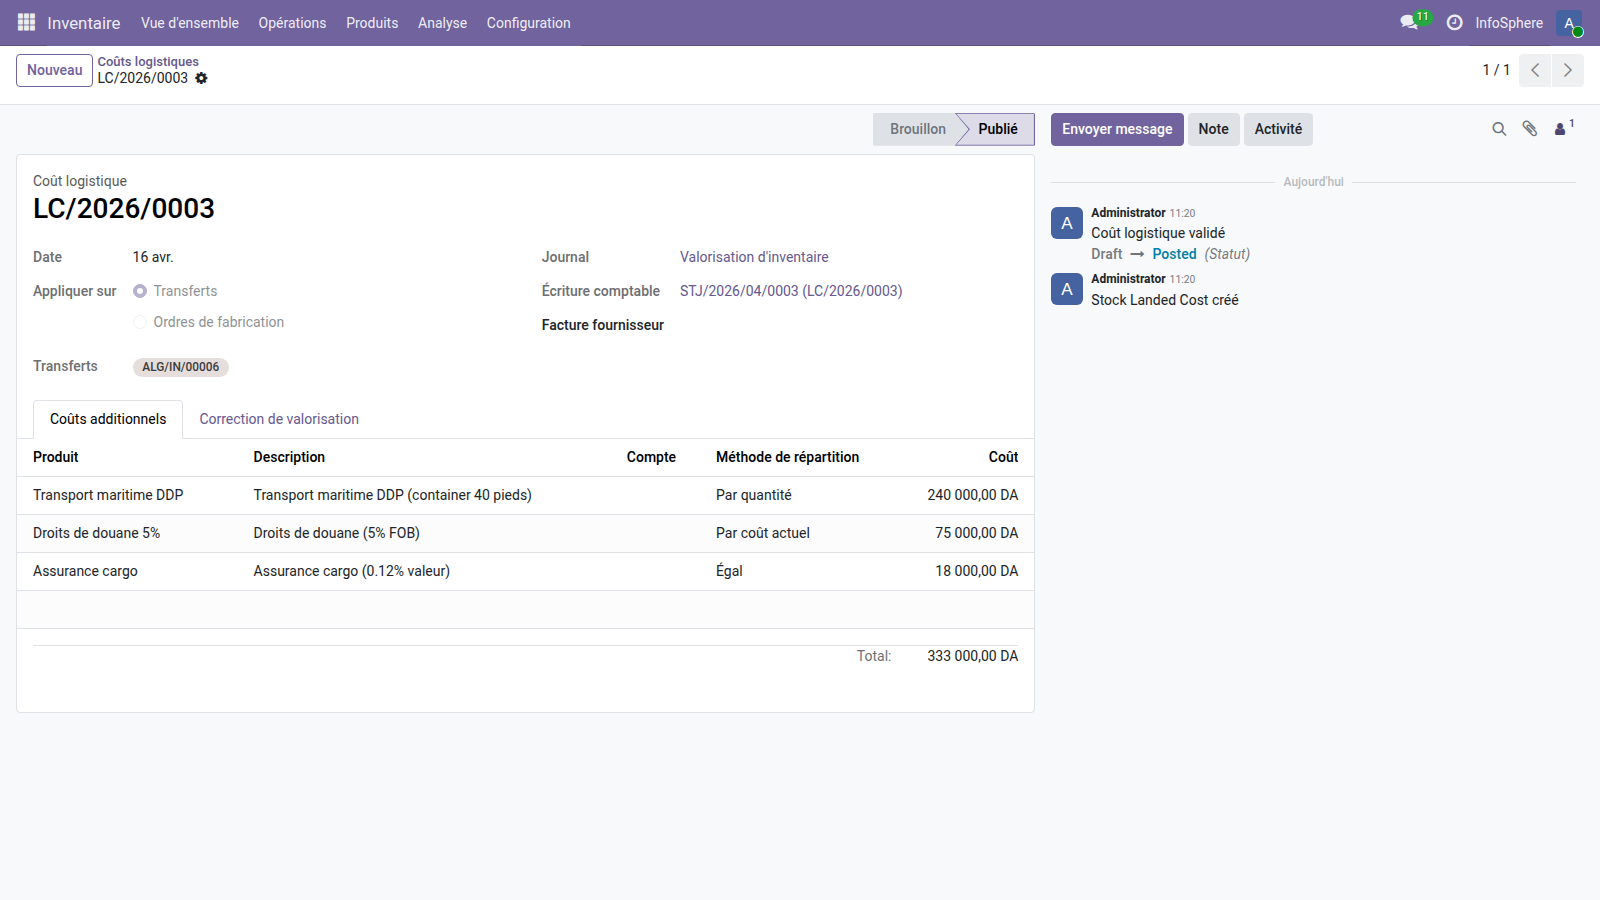
Task: Open the activities clock icon
Action: point(1454,22)
